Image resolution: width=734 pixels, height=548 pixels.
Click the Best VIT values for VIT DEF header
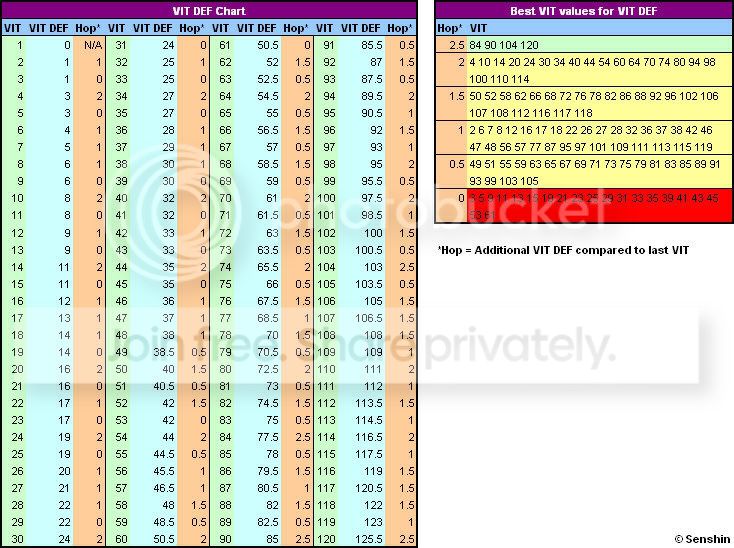click(x=584, y=10)
